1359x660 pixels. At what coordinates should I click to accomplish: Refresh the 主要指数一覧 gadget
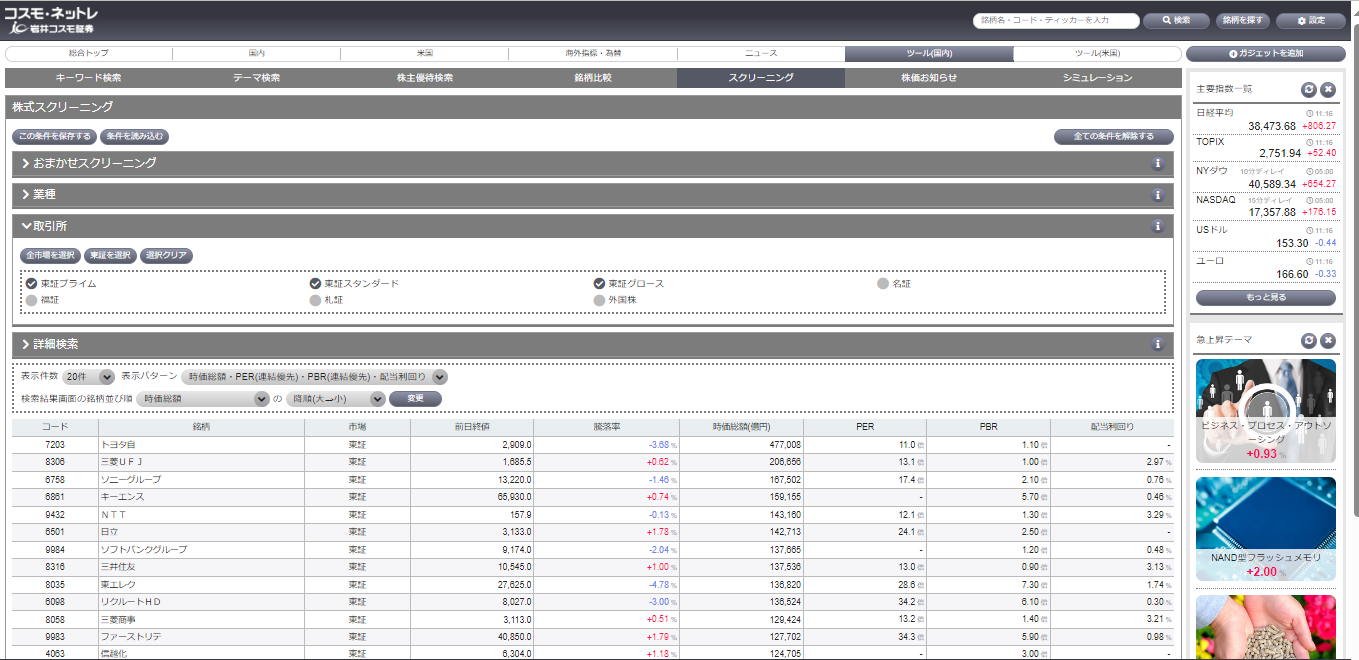1309,89
